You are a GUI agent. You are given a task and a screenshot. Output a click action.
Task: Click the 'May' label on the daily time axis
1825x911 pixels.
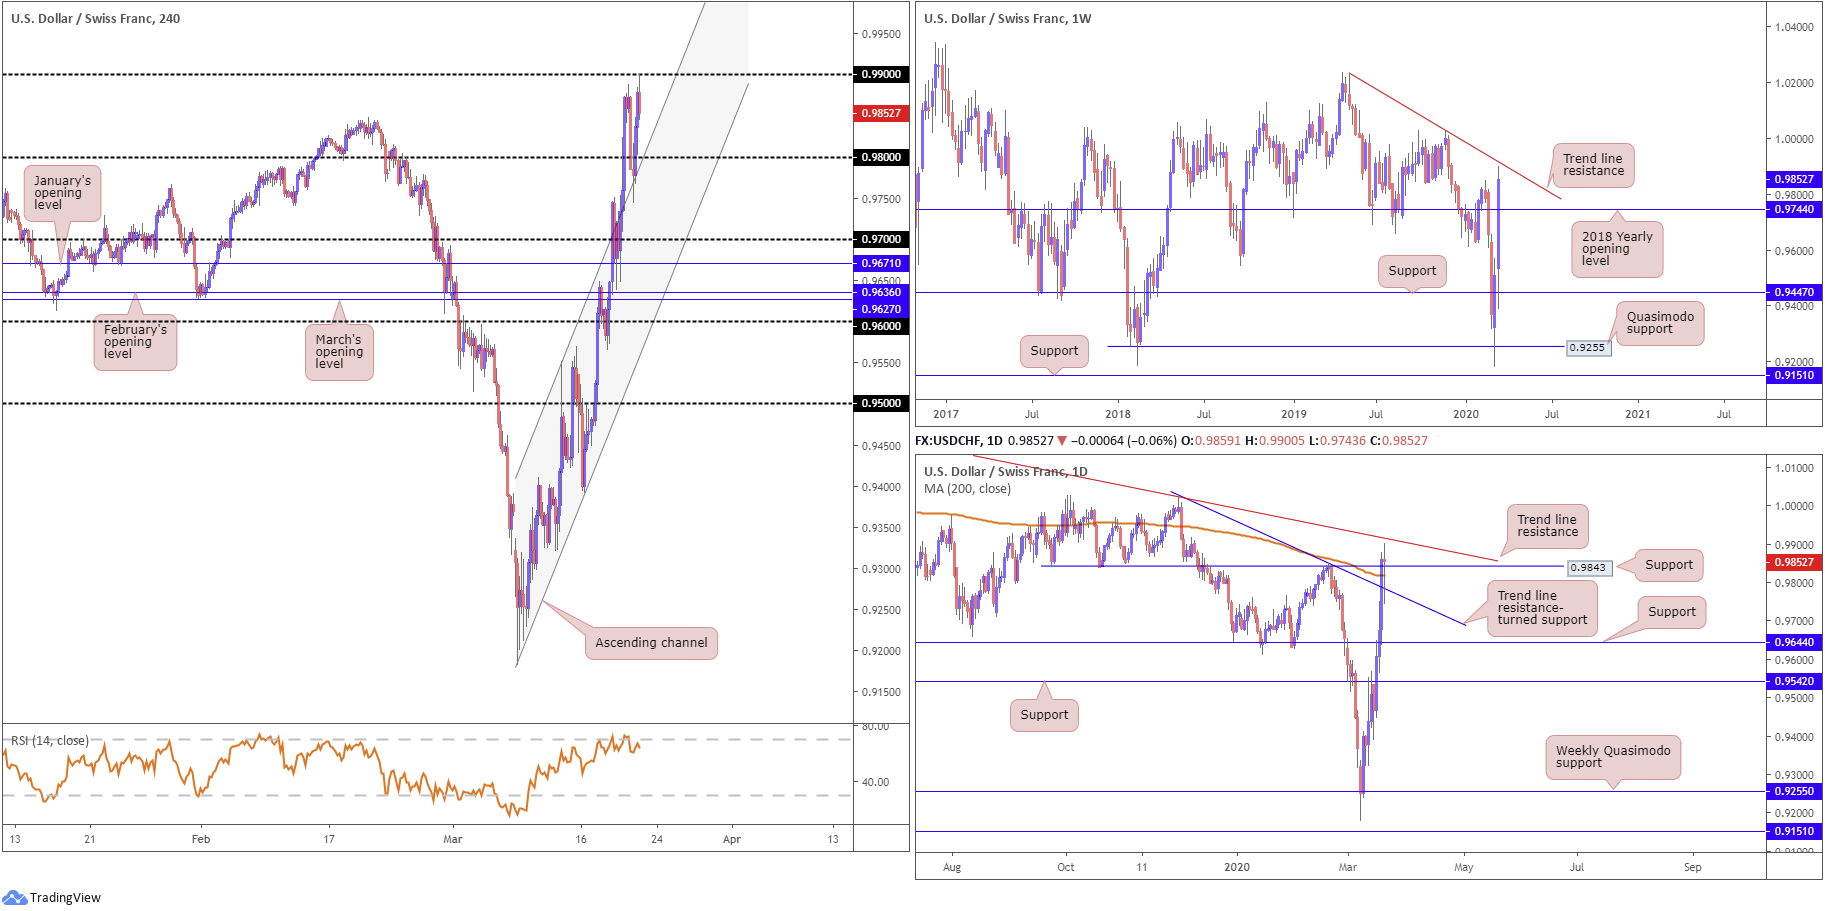coord(1464,867)
